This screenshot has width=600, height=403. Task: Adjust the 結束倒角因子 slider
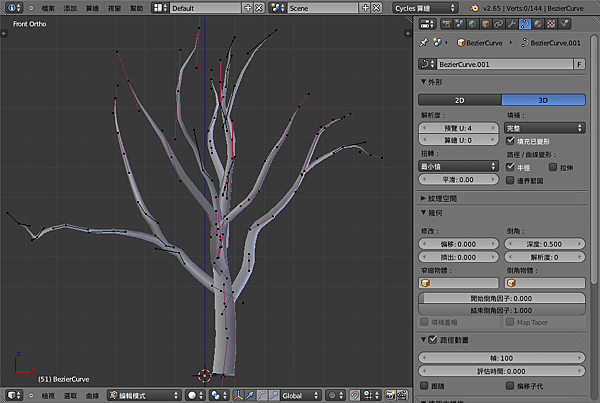pyautogui.click(x=502, y=310)
